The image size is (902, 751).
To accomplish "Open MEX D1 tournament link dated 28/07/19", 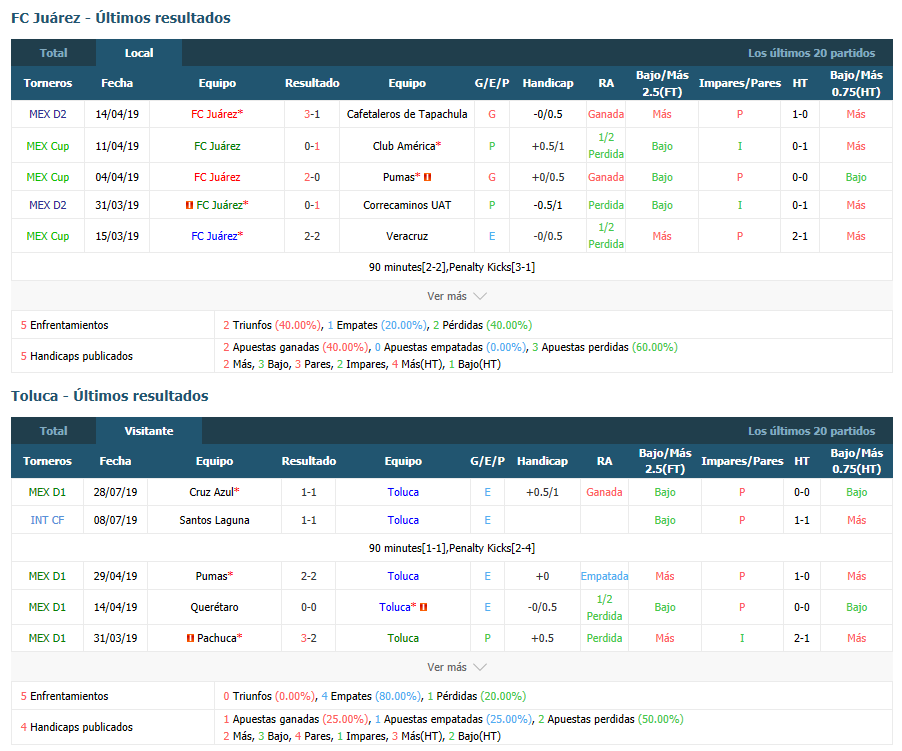I will pyautogui.click(x=47, y=492).
